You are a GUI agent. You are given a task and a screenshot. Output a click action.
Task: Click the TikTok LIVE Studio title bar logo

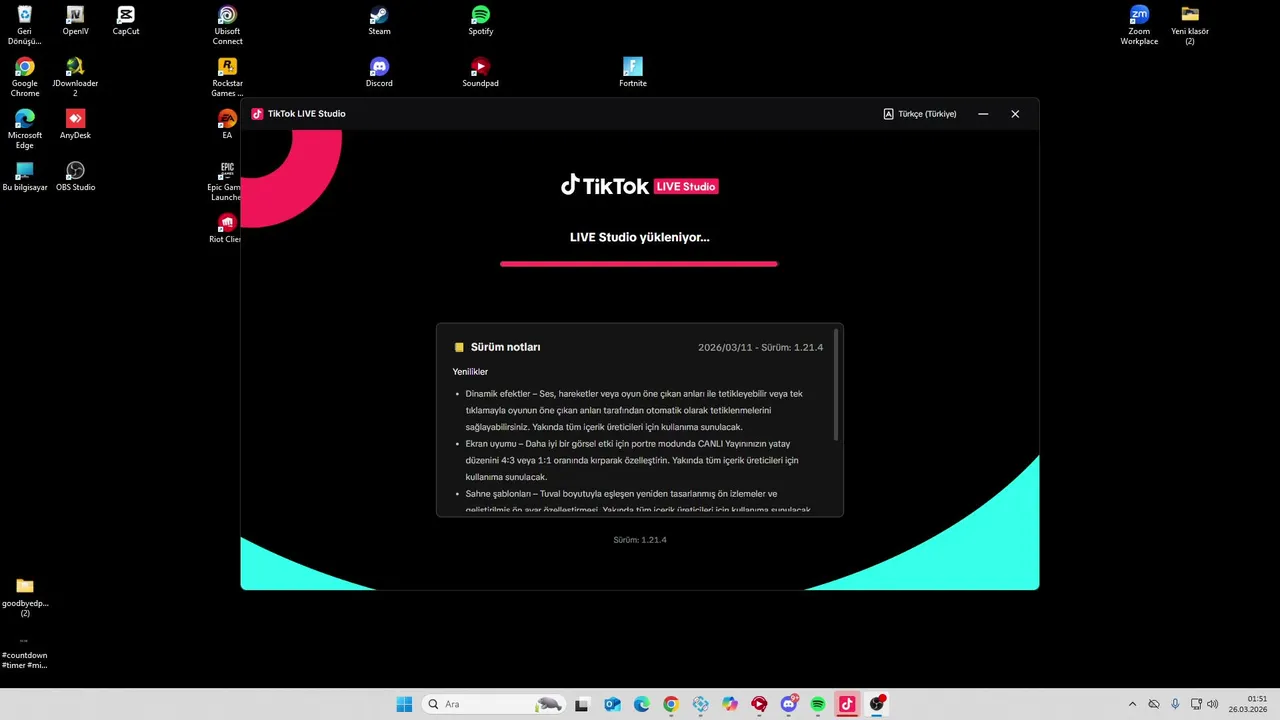[x=257, y=114]
